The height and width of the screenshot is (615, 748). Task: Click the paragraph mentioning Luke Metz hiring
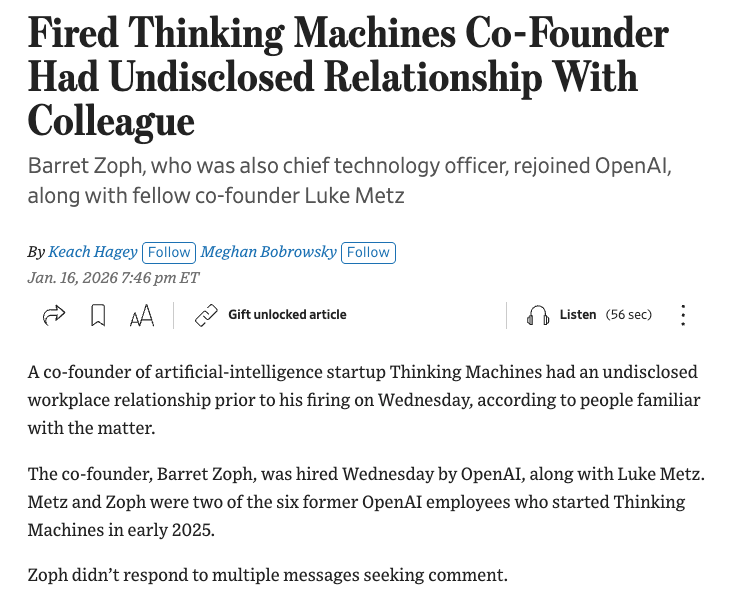[366, 502]
